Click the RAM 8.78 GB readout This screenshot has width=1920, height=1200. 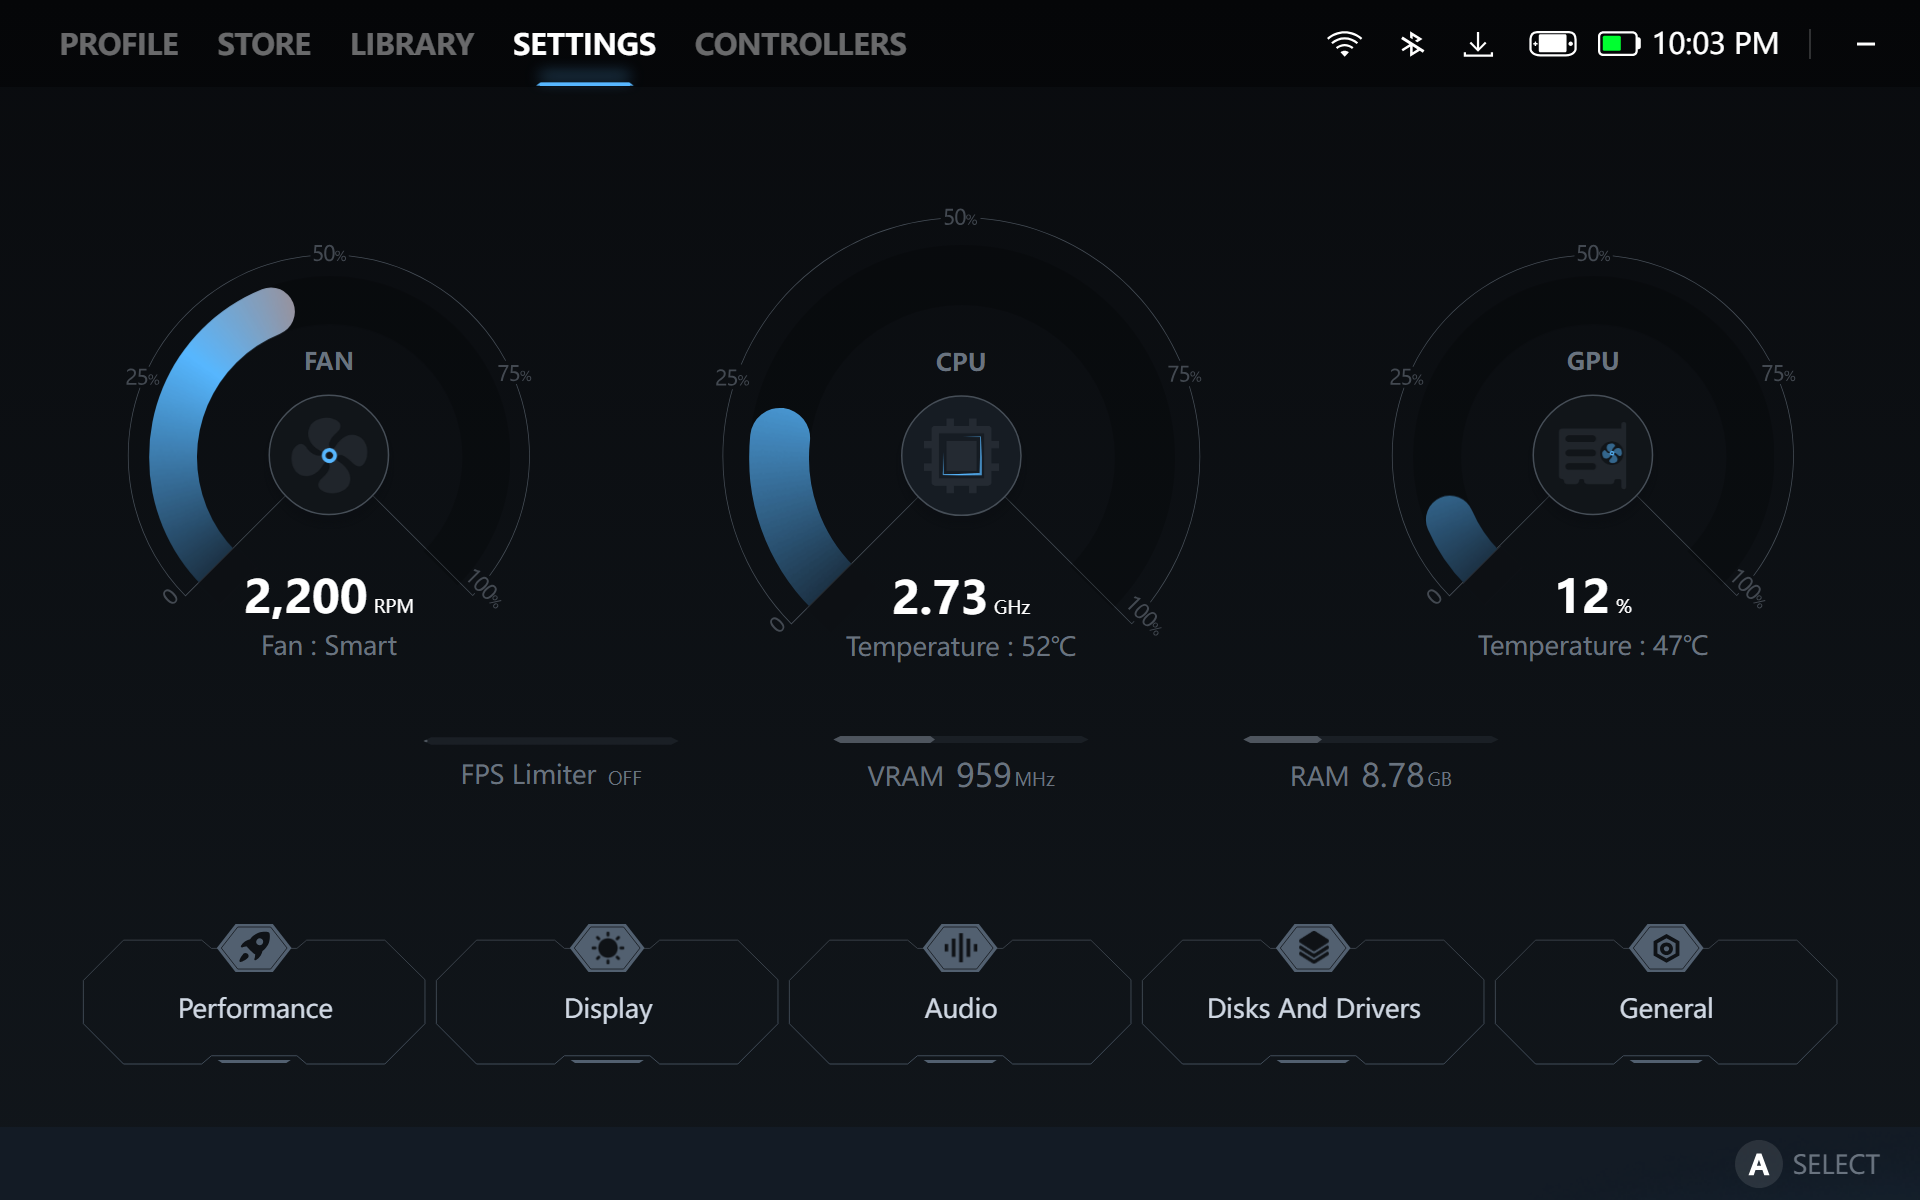point(1370,776)
